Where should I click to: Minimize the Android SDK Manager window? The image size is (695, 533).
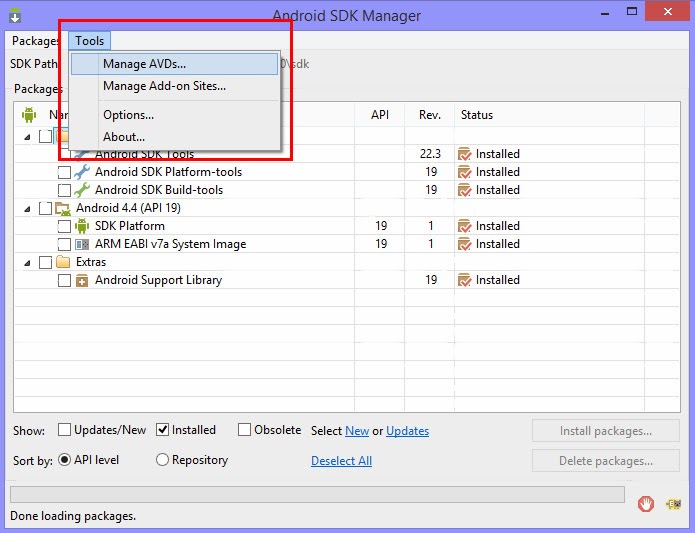pos(605,12)
